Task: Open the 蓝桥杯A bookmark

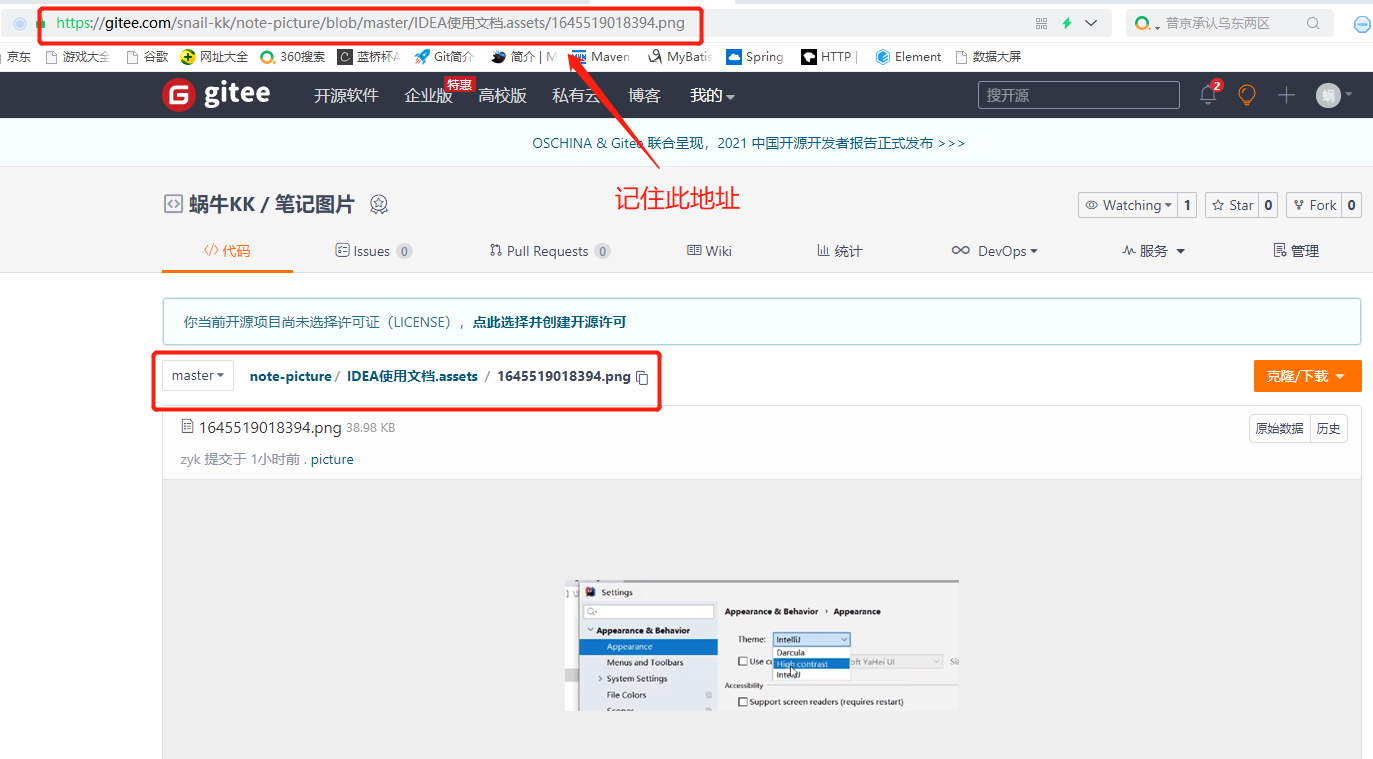Action: coord(369,57)
